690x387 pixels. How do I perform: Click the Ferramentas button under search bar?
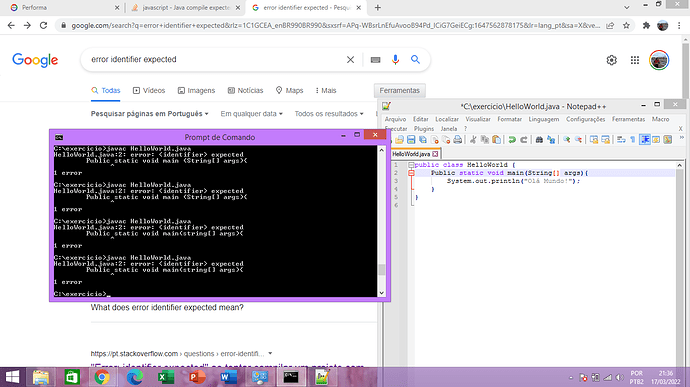click(400, 90)
